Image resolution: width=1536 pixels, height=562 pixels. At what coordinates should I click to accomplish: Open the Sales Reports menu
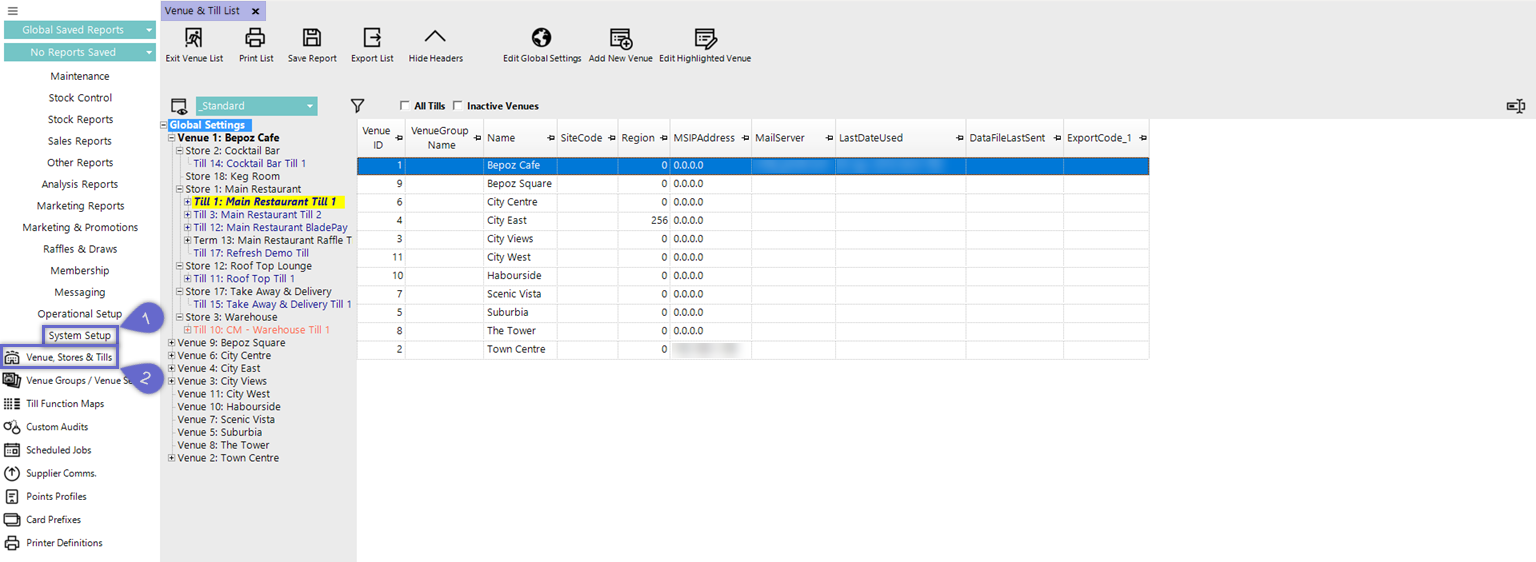80,141
